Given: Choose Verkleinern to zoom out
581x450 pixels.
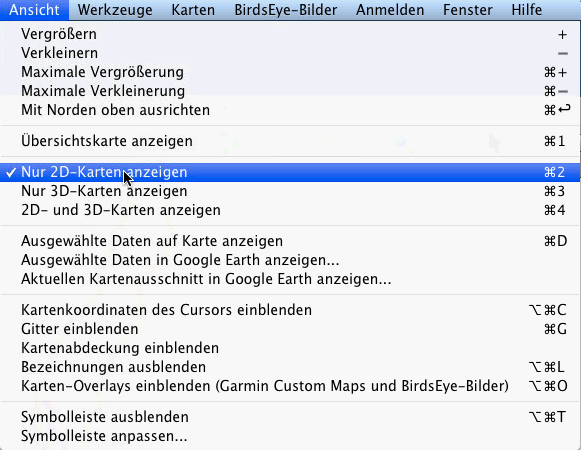Looking at the screenshot, I should (290, 53).
